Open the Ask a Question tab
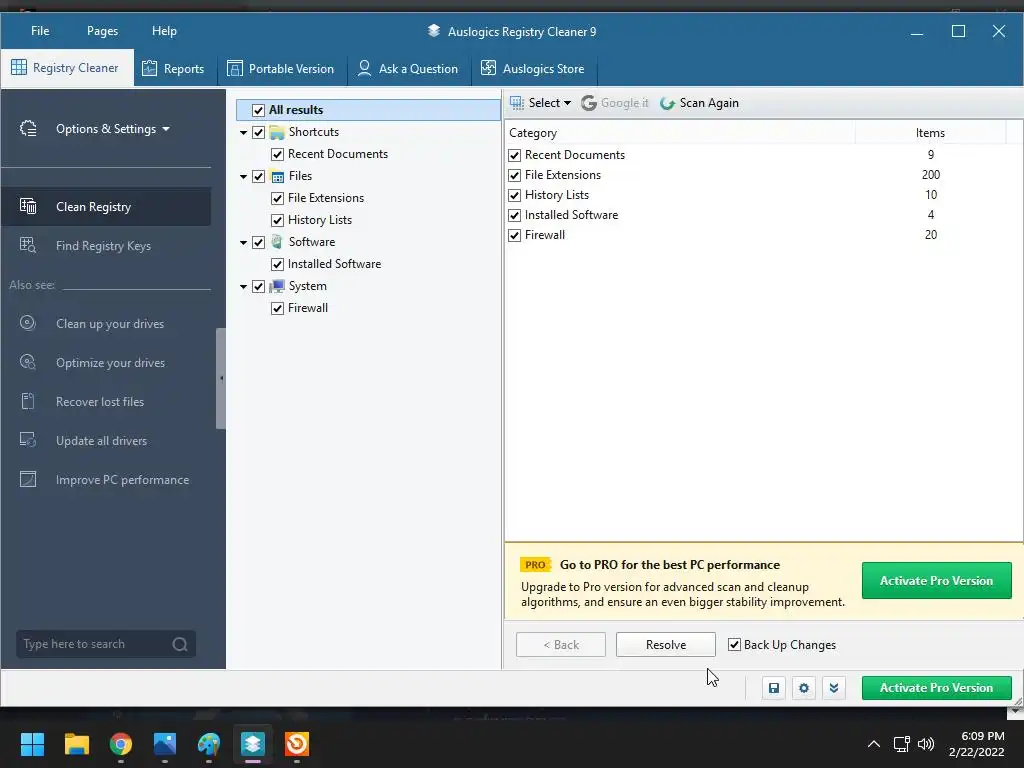1024x768 pixels. coord(408,69)
